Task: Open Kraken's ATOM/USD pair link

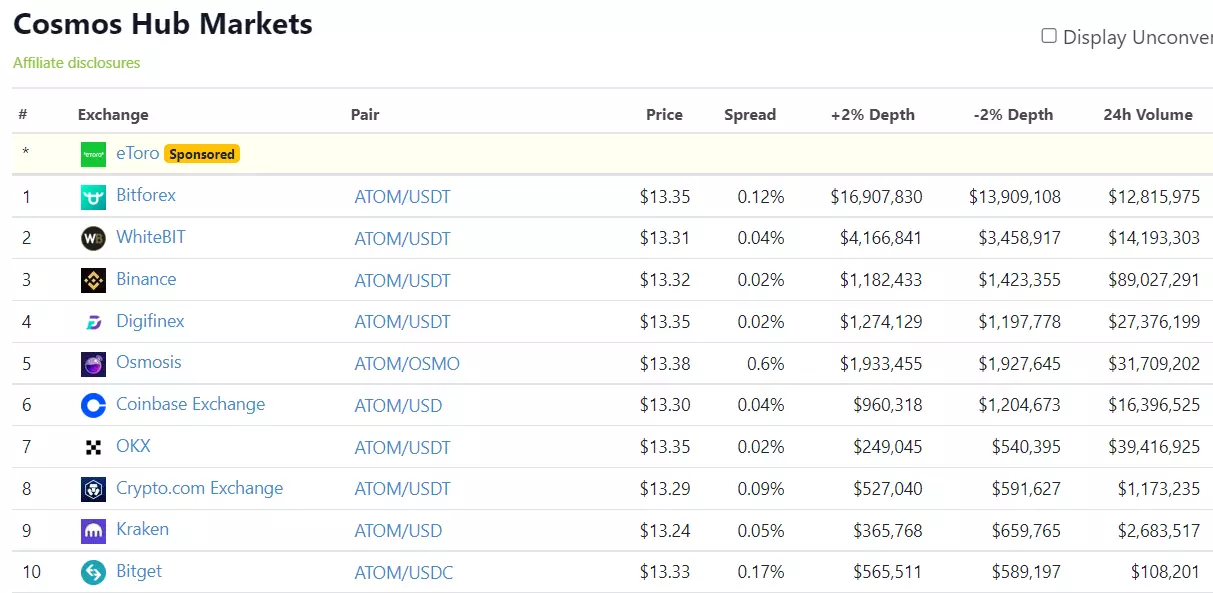Action: point(398,531)
